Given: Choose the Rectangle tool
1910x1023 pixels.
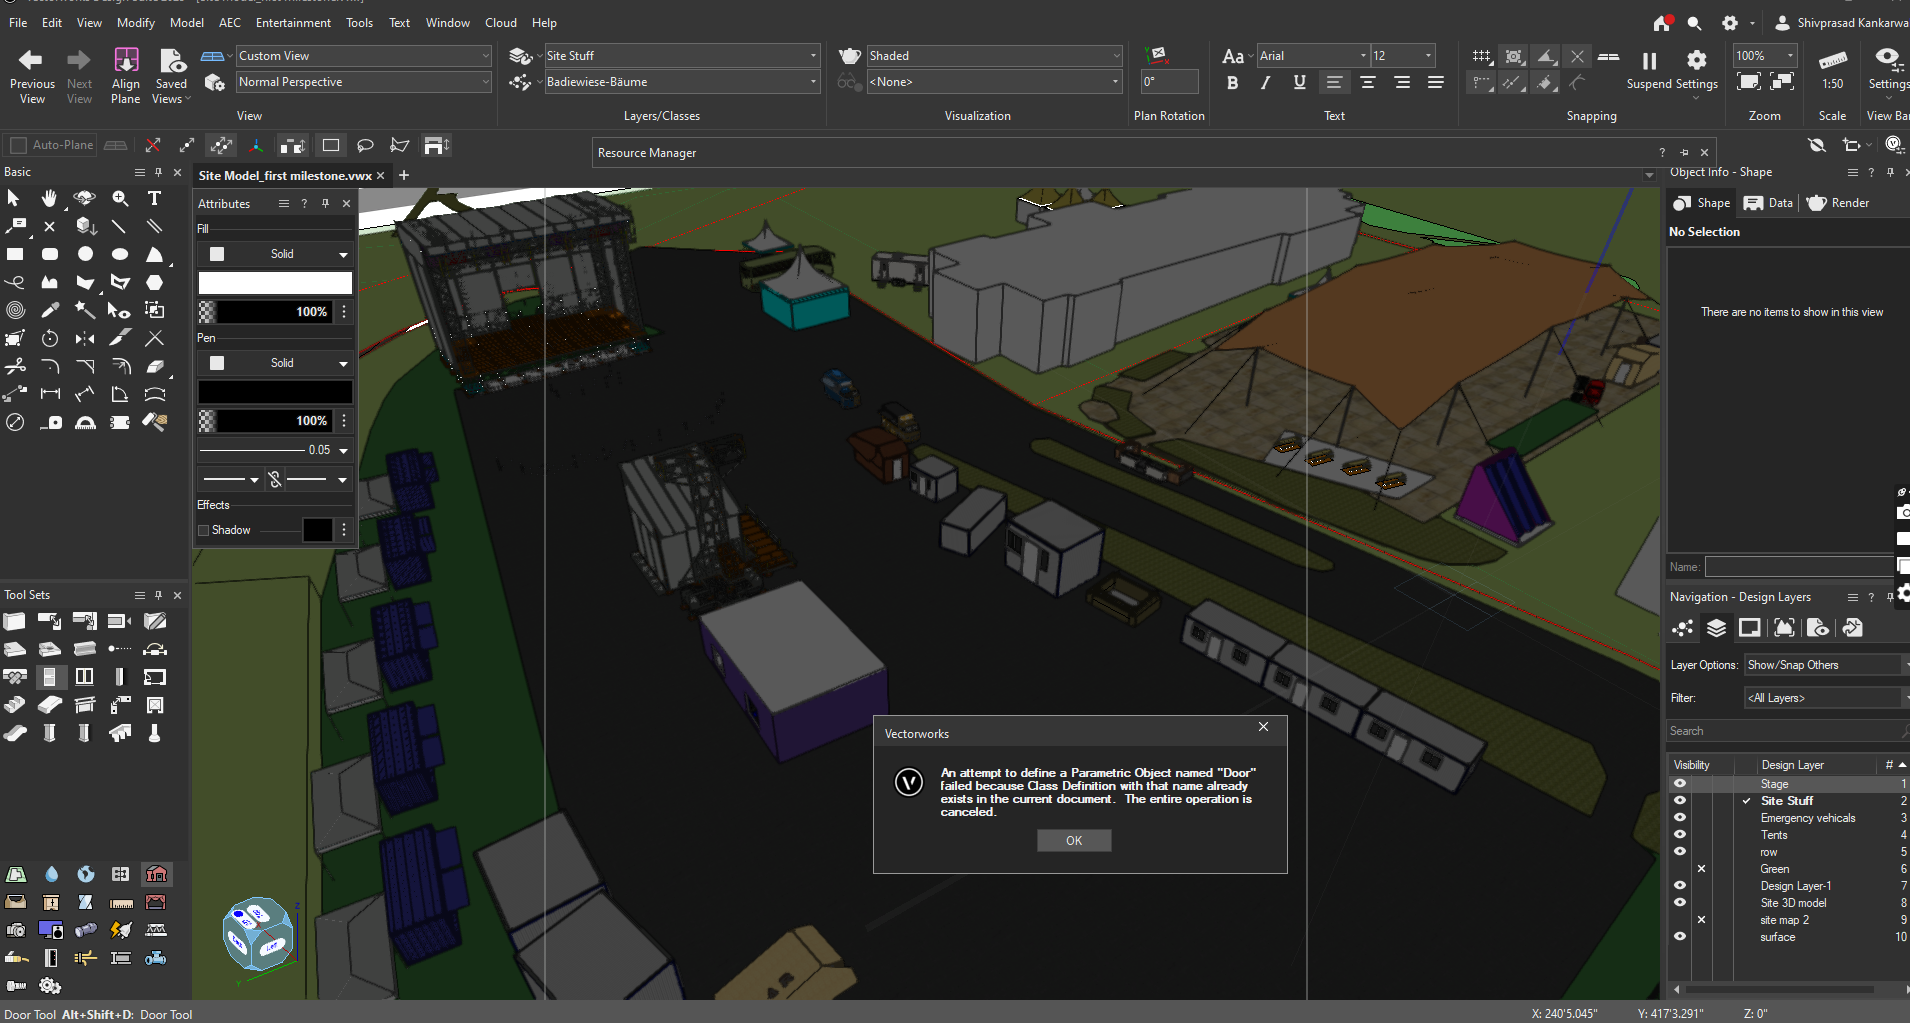Looking at the screenshot, I should [x=14, y=253].
